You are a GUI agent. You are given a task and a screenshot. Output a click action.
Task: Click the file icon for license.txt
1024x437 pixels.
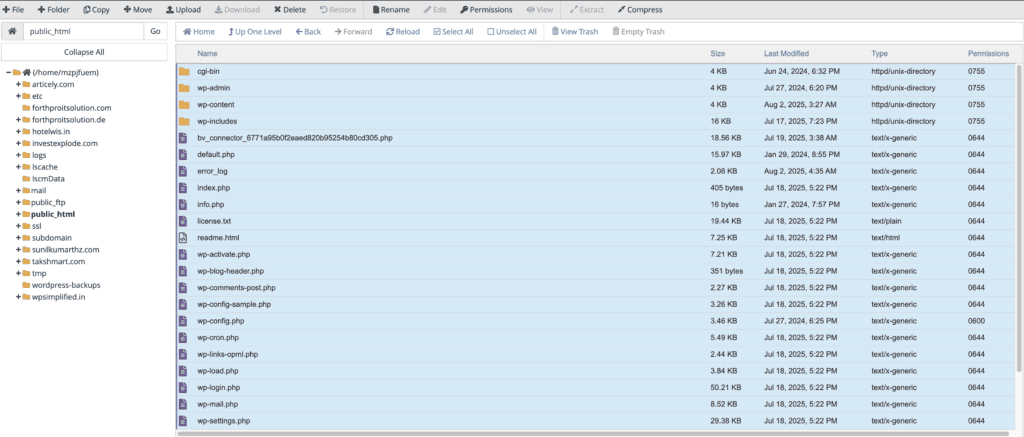click(183, 221)
